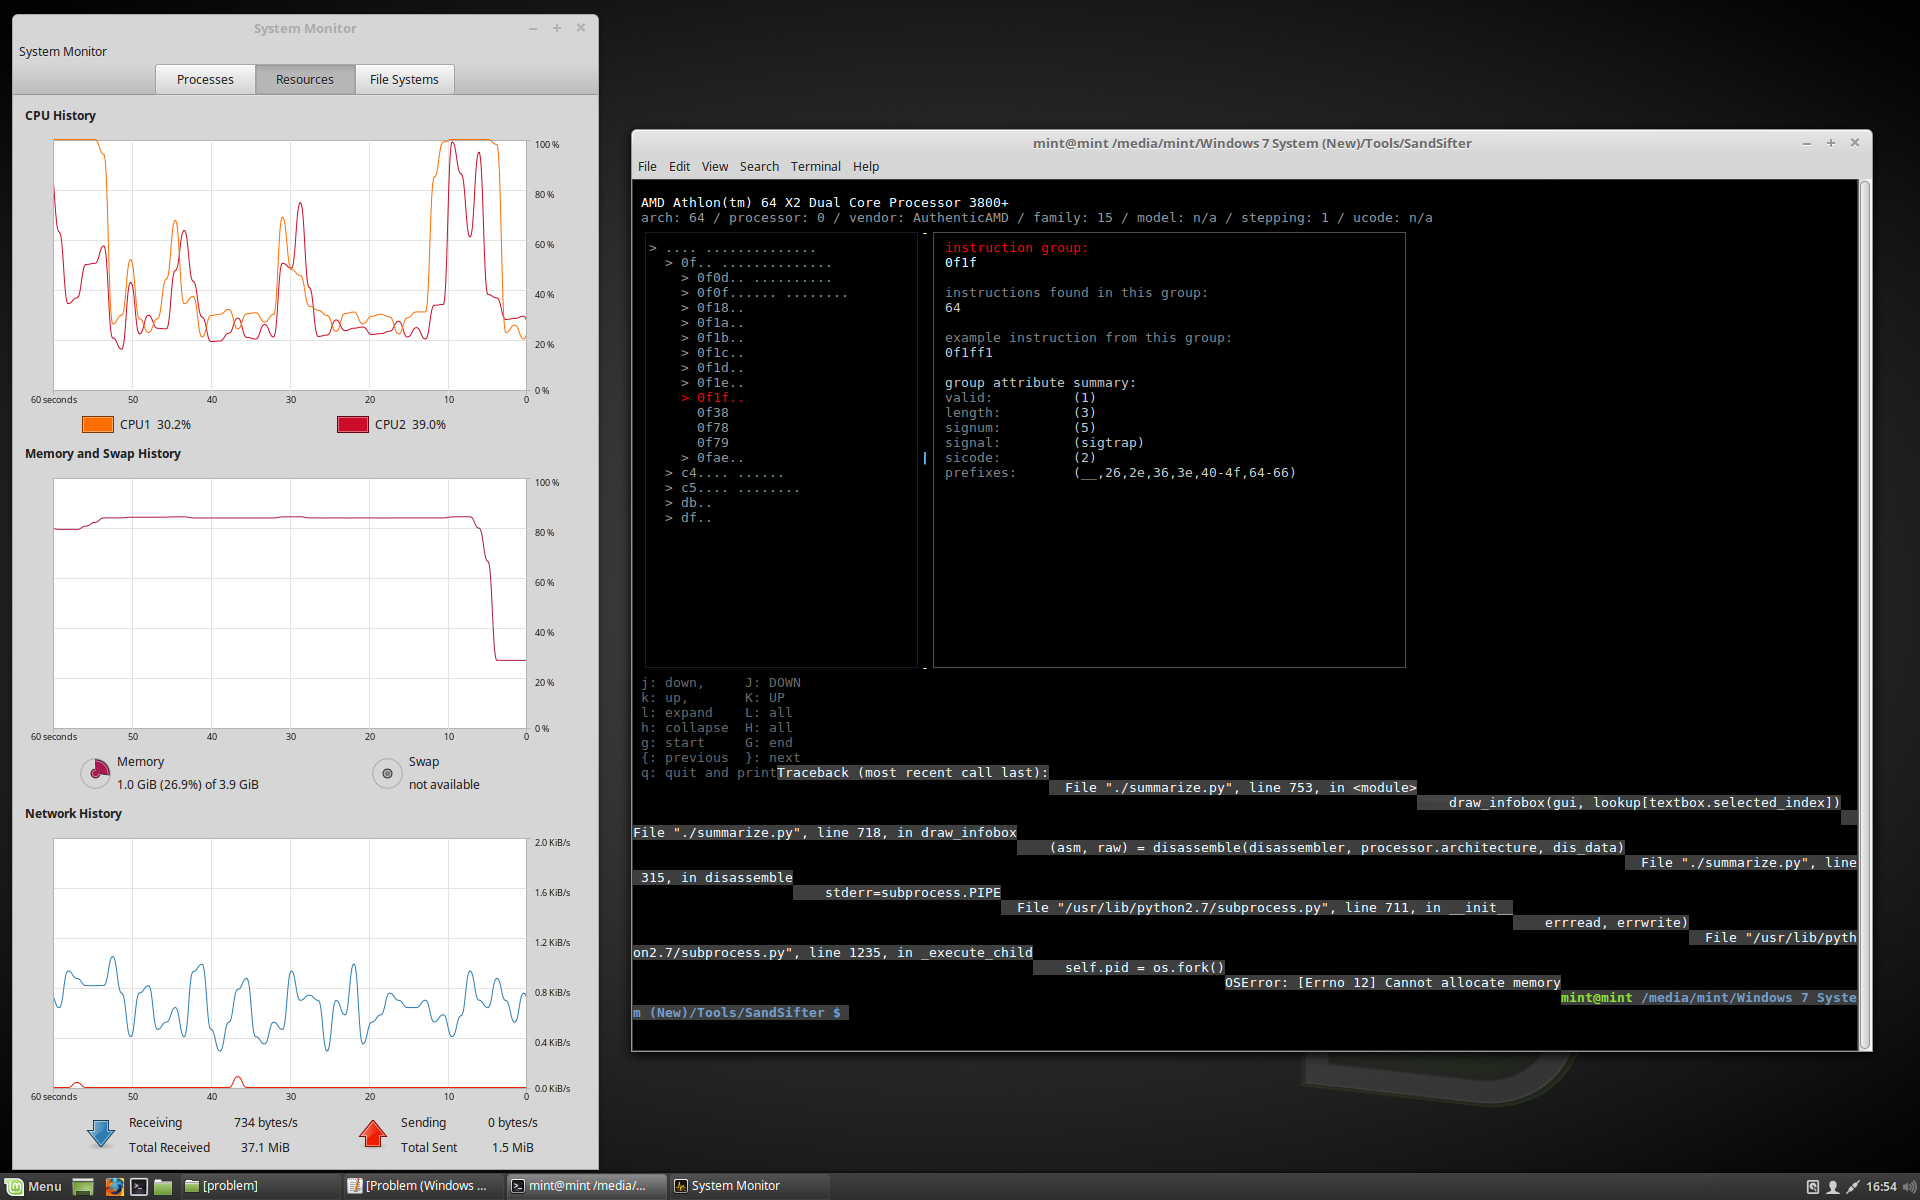The height and width of the screenshot is (1200, 1920).
Task: Open the Mint Menu button
Action: (34, 1186)
